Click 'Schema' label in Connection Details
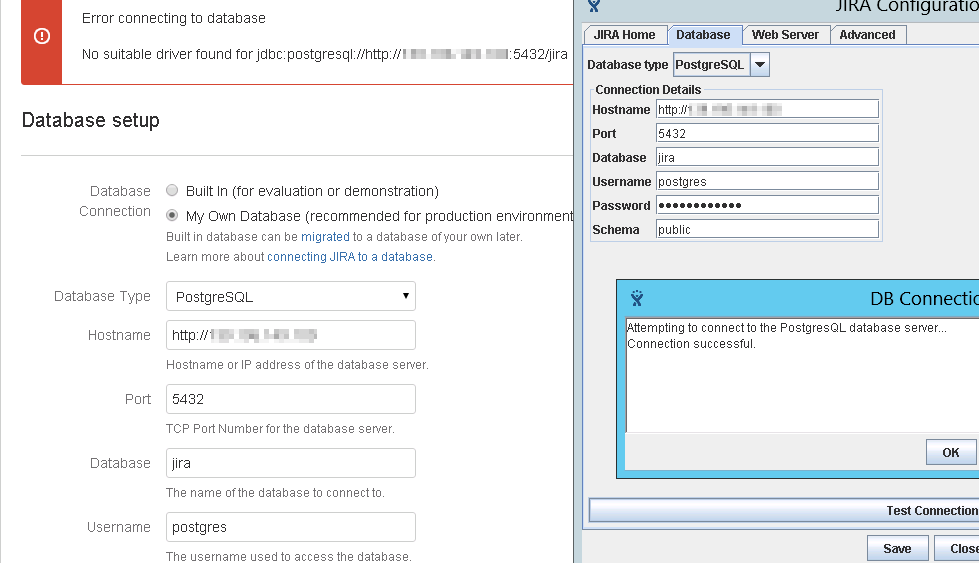The height and width of the screenshot is (563, 979). (x=616, y=230)
